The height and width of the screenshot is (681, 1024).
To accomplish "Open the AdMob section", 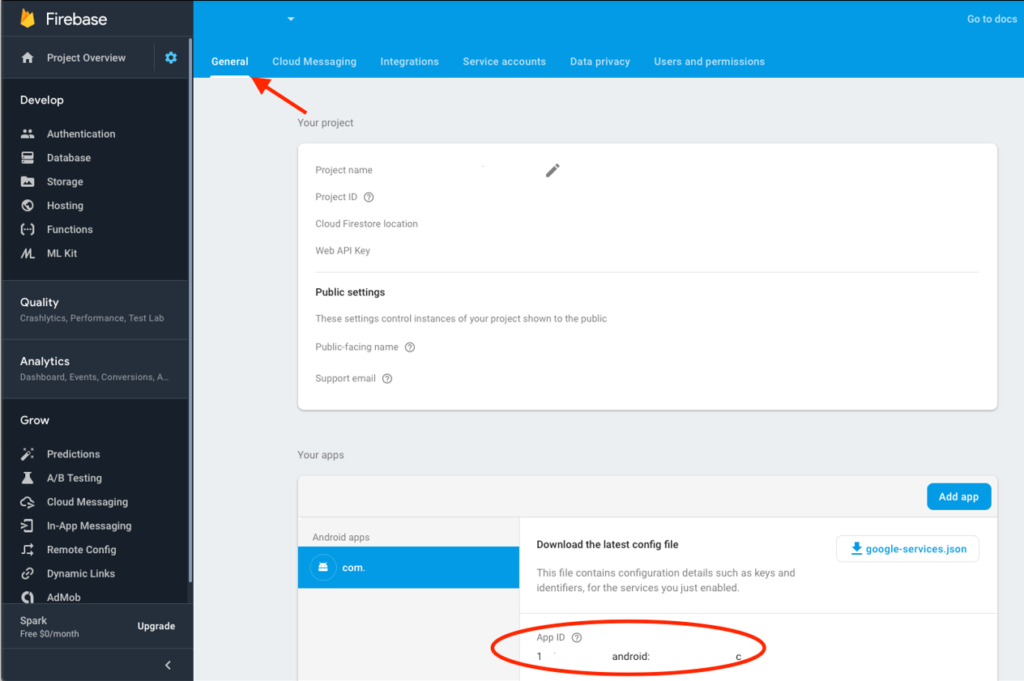I will coord(62,597).
